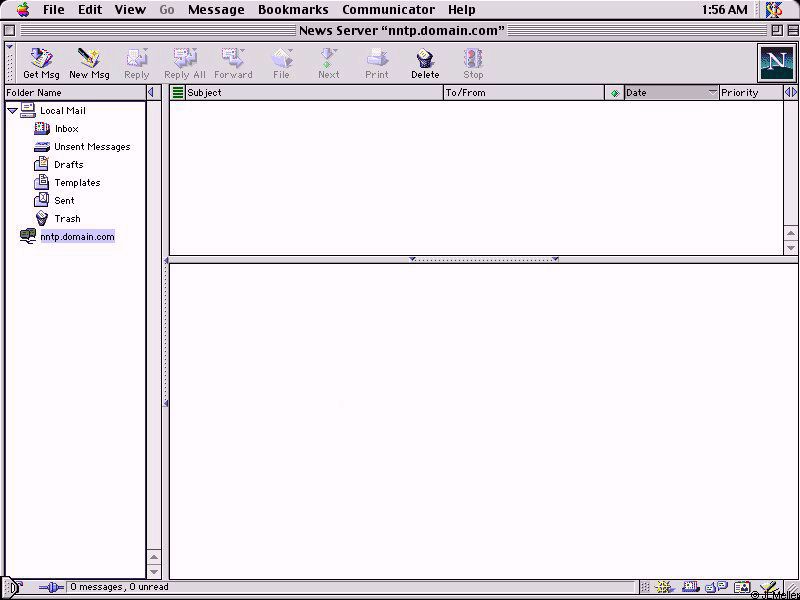
Task: Click the status bar component bar handle
Action: [645, 587]
